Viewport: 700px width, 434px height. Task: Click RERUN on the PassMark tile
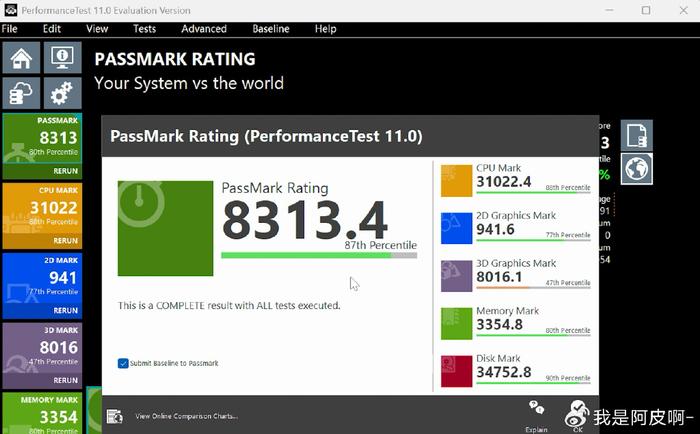click(x=66, y=171)
